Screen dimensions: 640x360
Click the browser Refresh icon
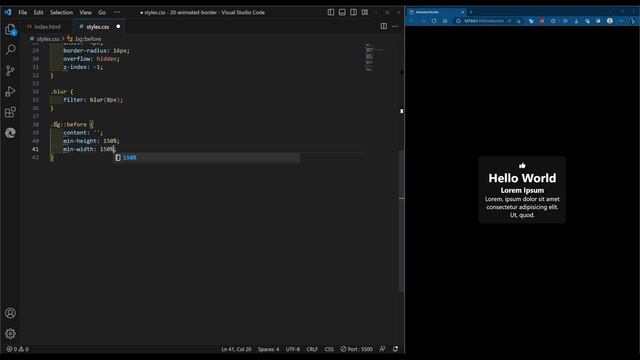[x=434, y=21]
